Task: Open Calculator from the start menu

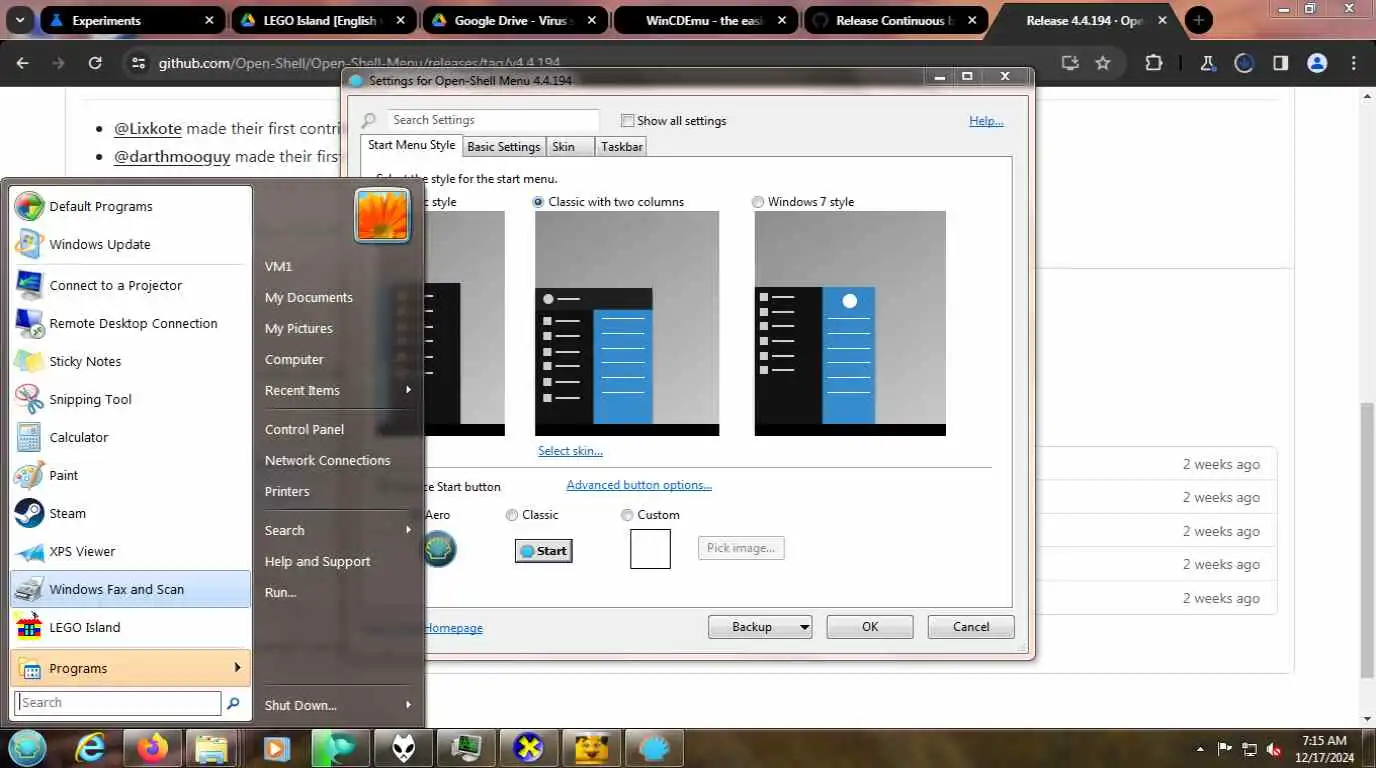Action: click(x=130, y=437)
